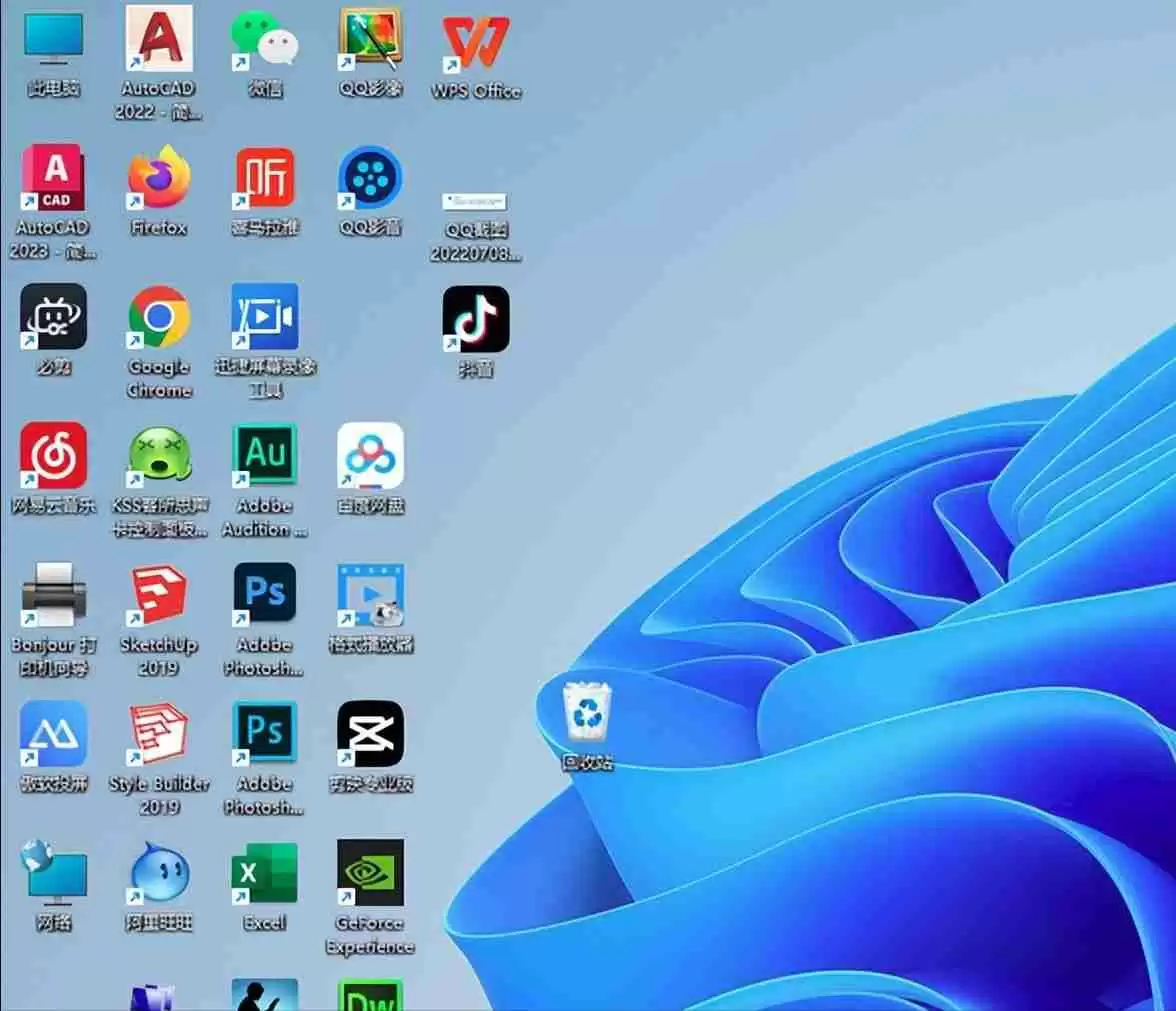Launch AutoCAD 2022 from the desktop
Image resolution: width=1176 pixels, height=1011 pixels.
coord(159,40)
